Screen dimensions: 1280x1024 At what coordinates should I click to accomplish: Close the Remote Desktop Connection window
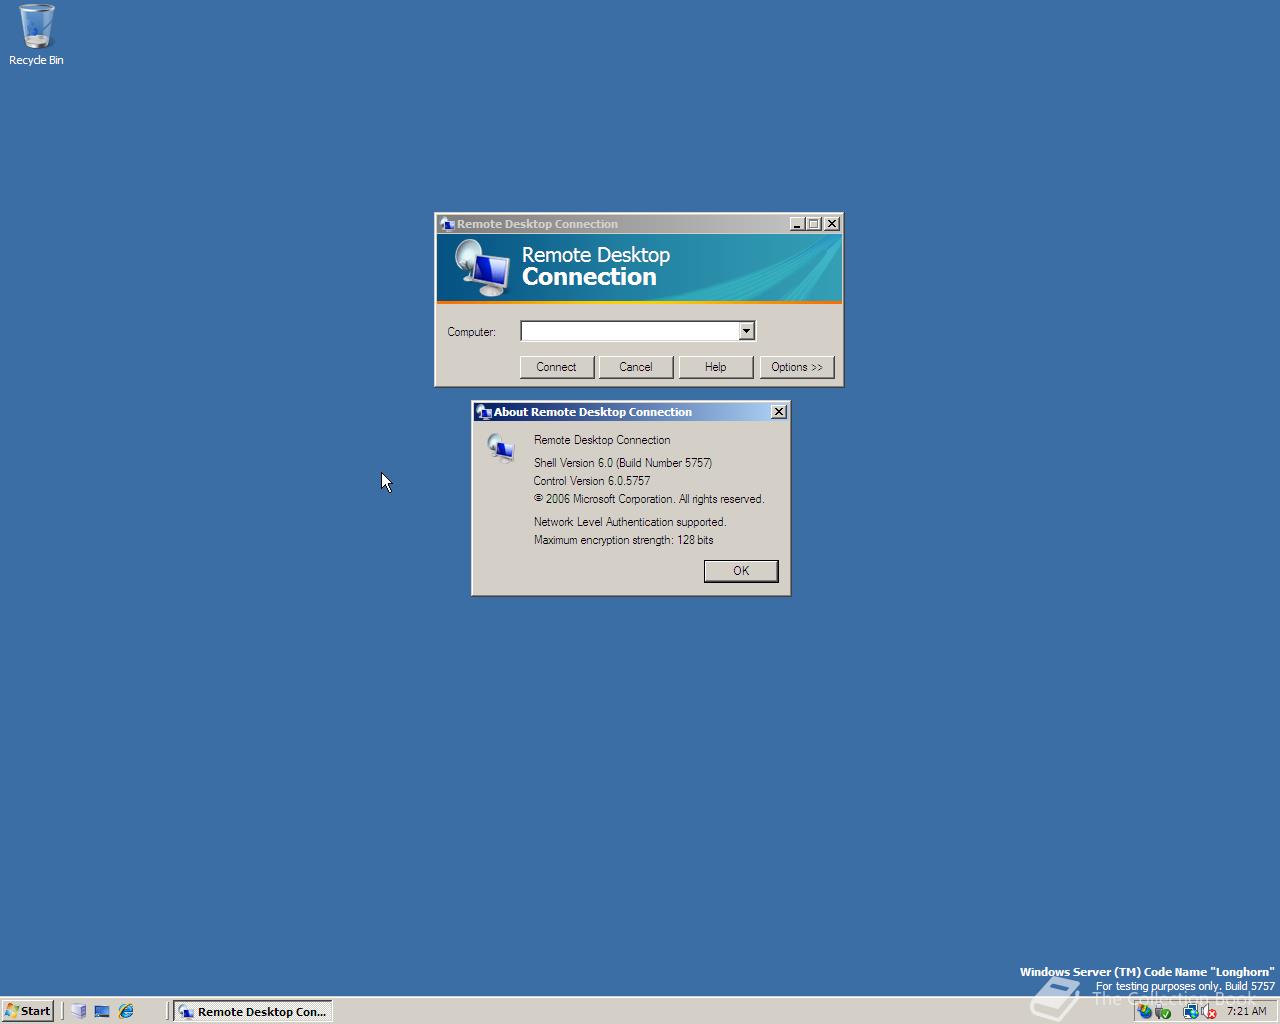tap(832, 224)
